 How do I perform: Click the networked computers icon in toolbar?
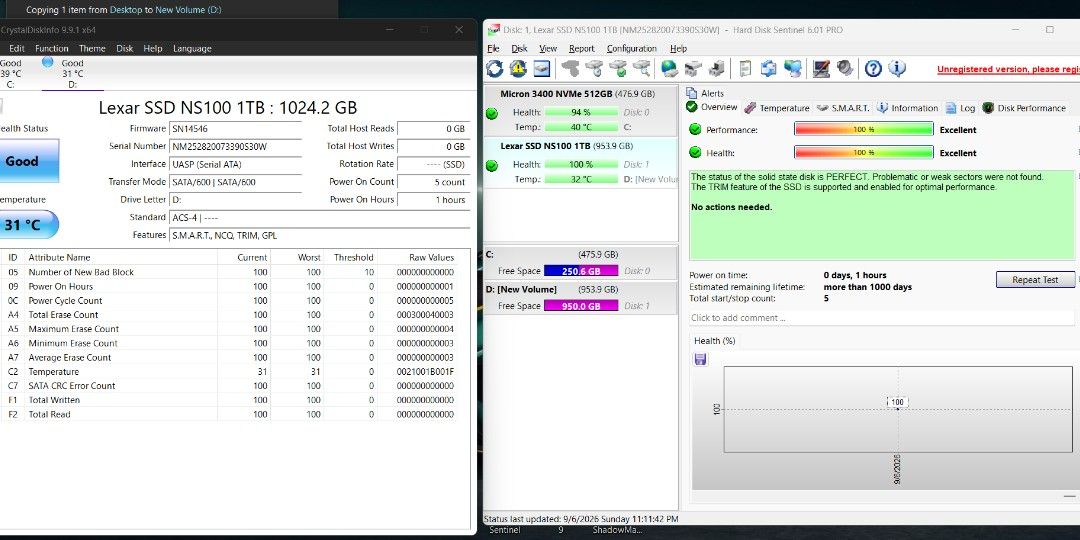pos(793,68)
